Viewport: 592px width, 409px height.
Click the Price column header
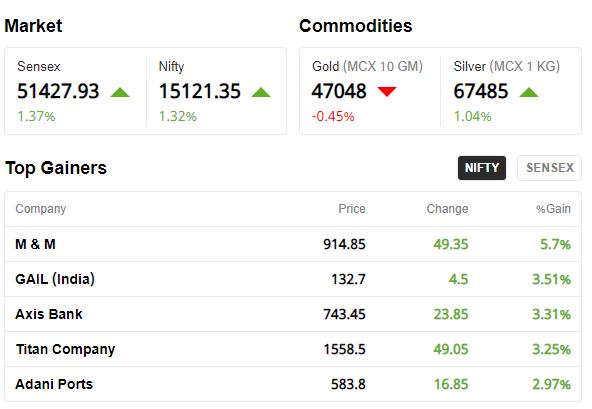(352, 209)
